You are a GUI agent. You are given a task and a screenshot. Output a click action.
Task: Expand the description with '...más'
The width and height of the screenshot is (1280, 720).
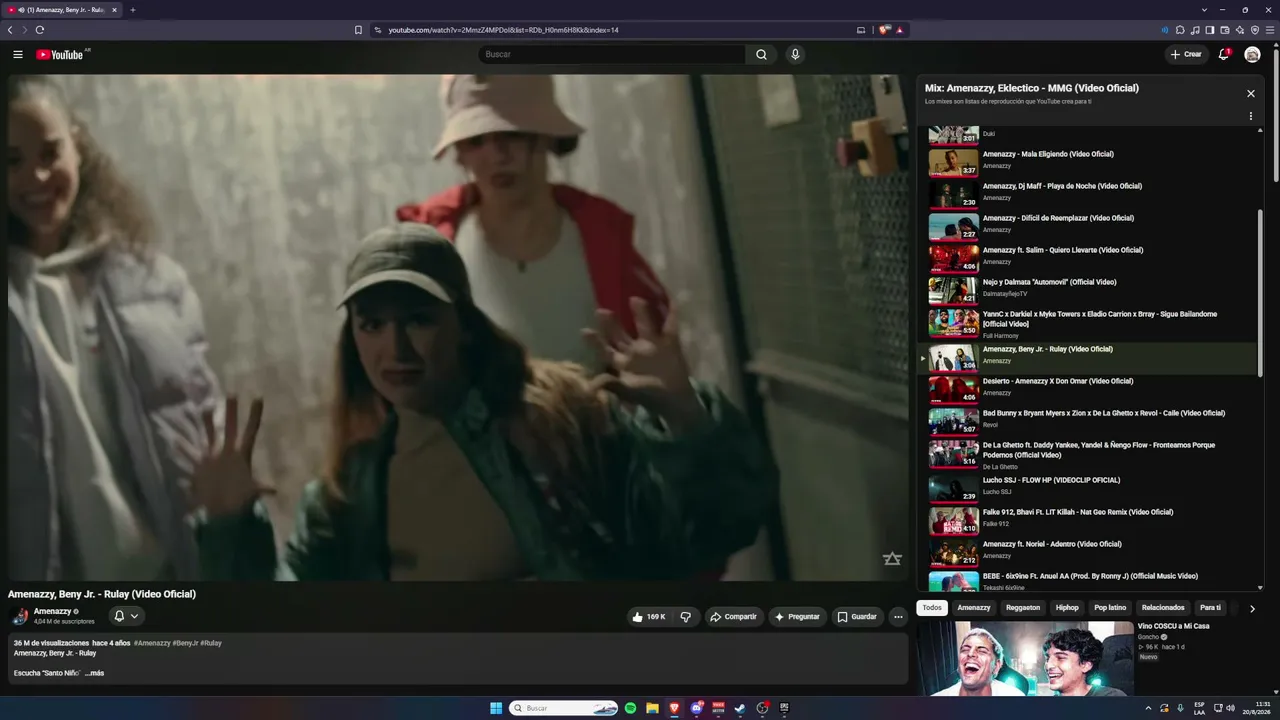coord(95,673)
